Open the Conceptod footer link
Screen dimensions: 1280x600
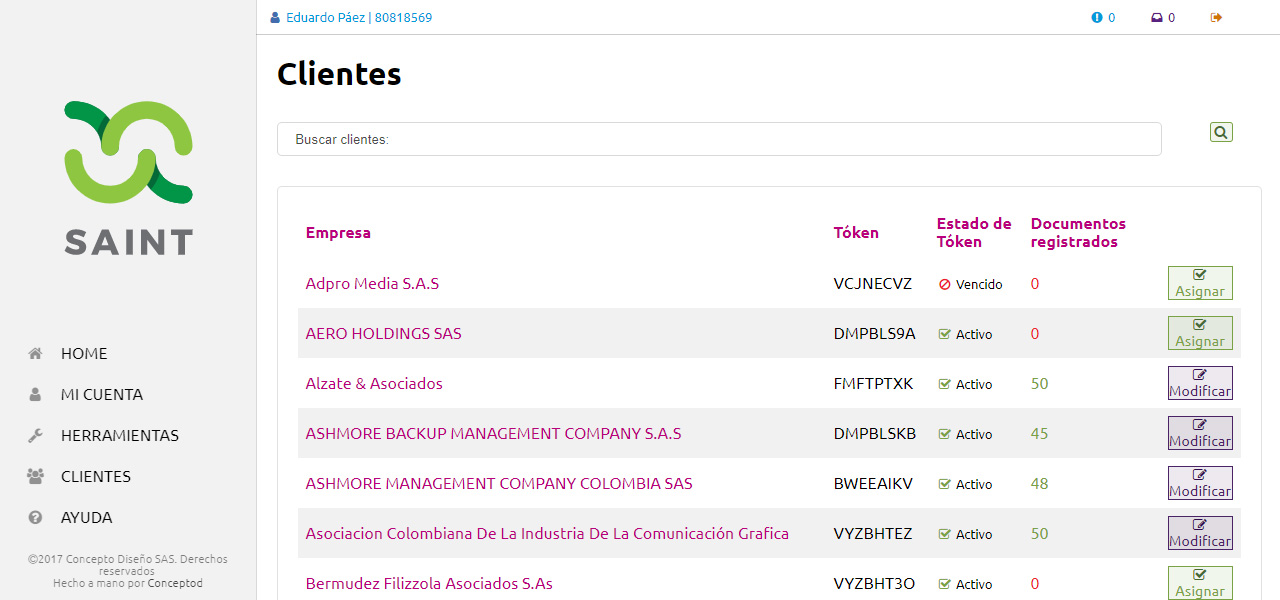click(175, 583)
